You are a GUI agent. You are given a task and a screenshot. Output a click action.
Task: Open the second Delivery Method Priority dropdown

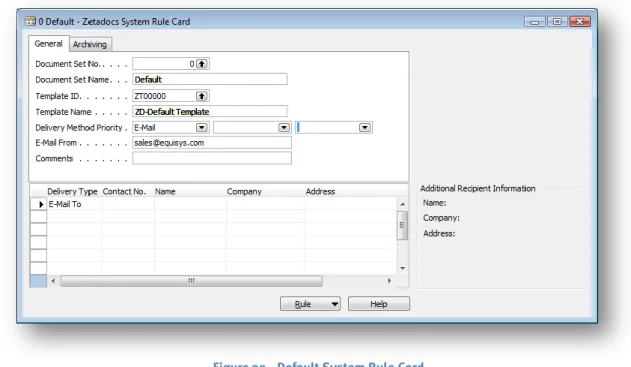[284, 128]
